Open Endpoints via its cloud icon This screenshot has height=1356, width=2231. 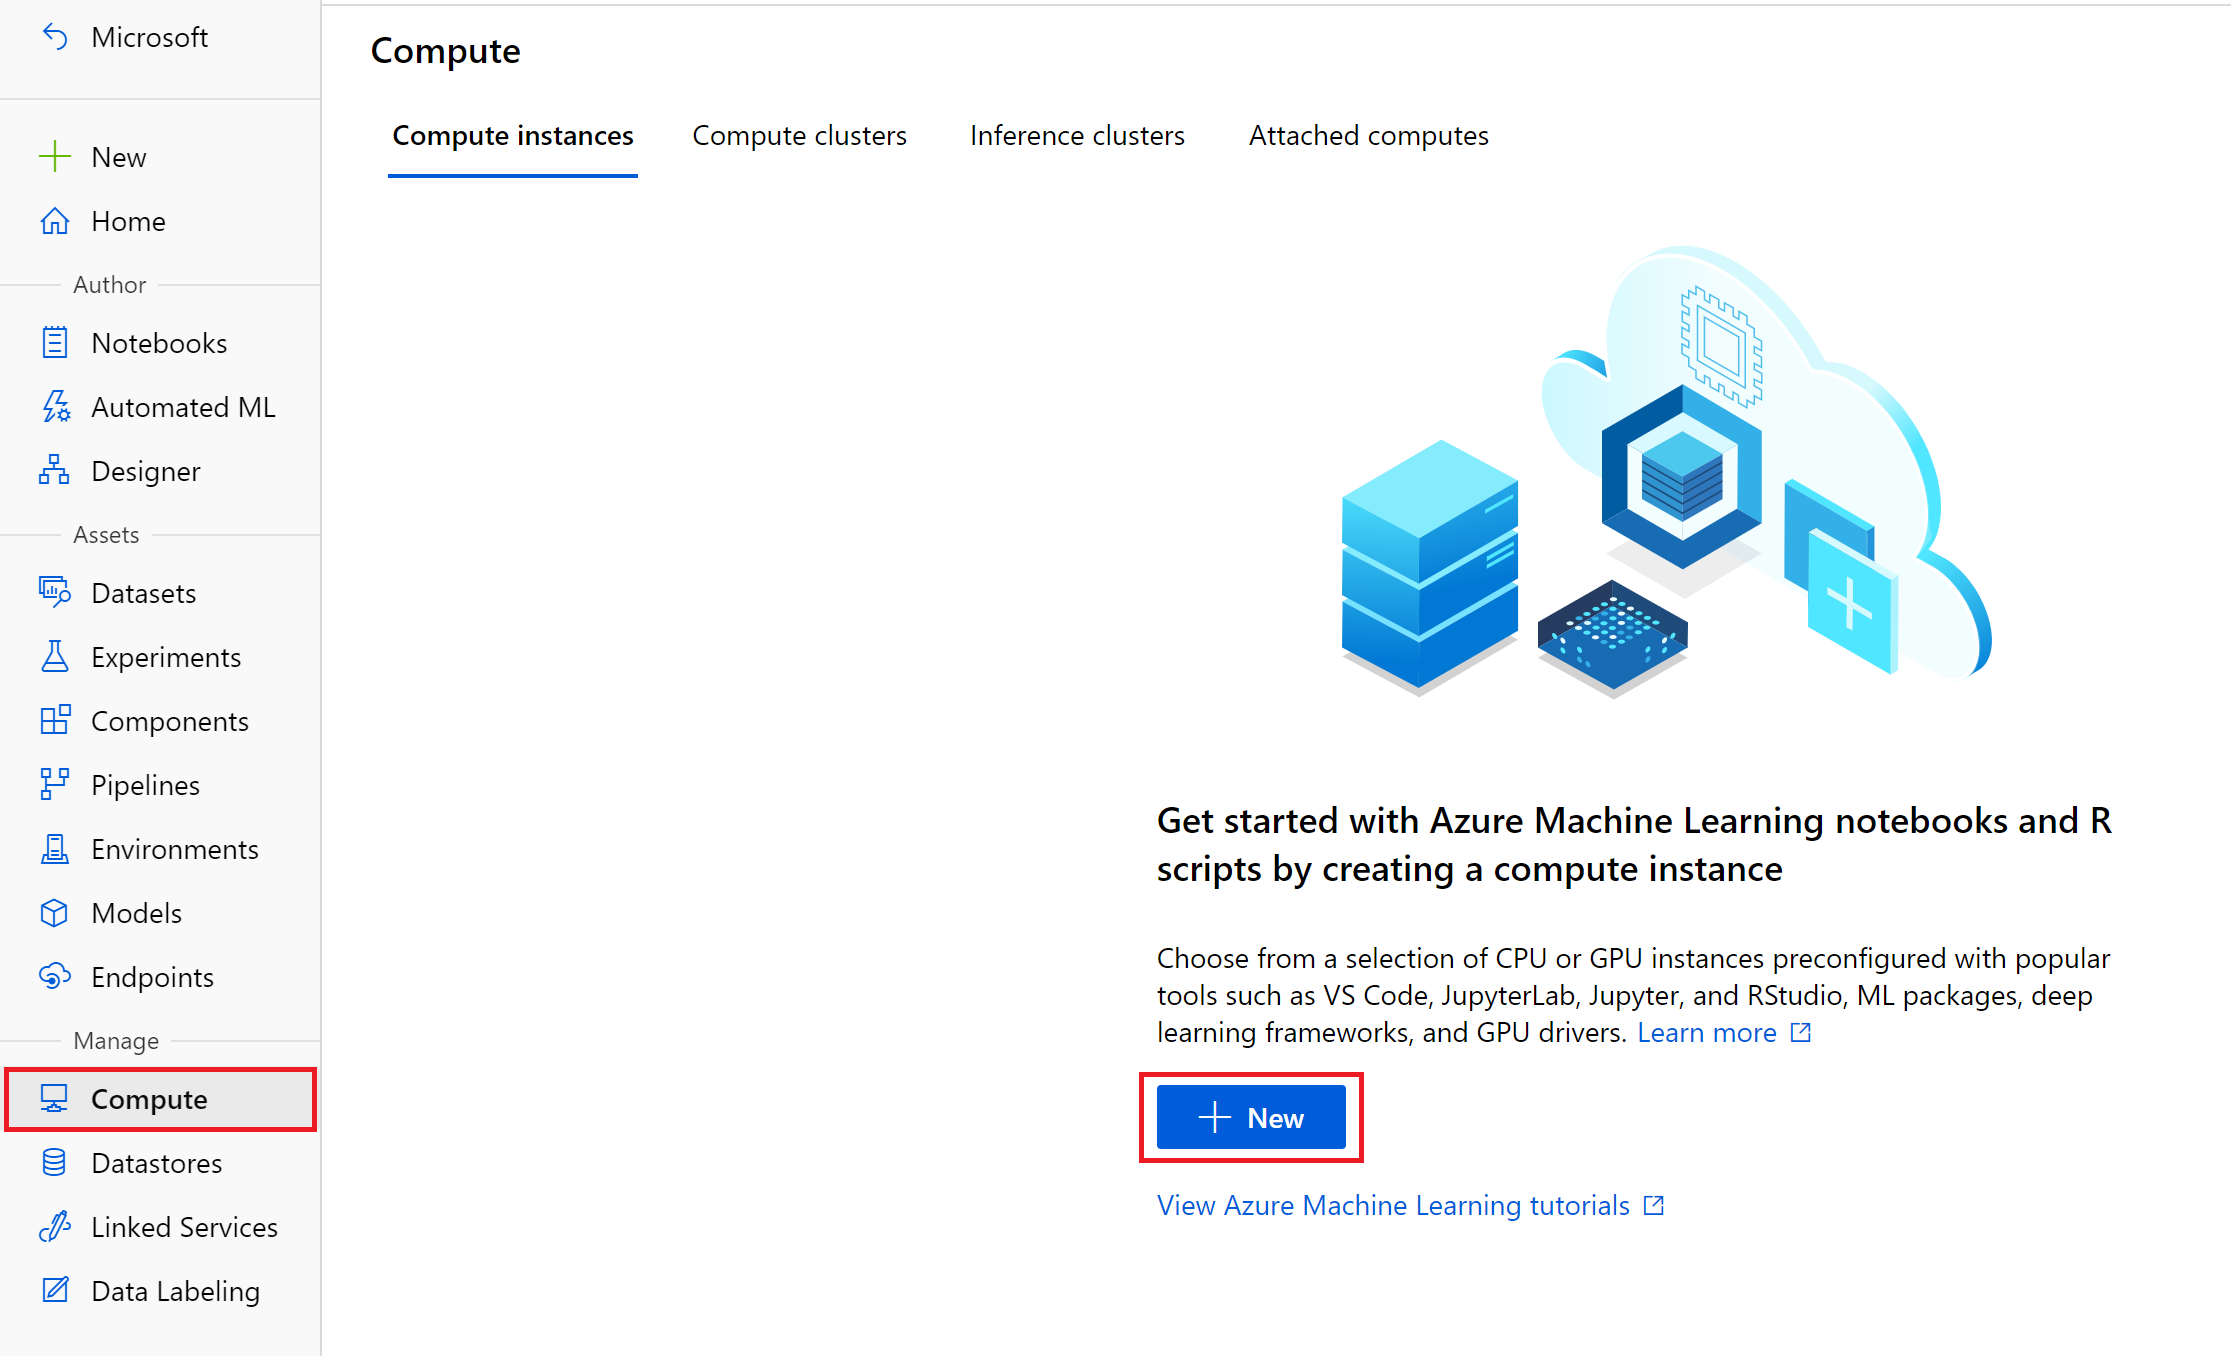[x=55, y=977]
